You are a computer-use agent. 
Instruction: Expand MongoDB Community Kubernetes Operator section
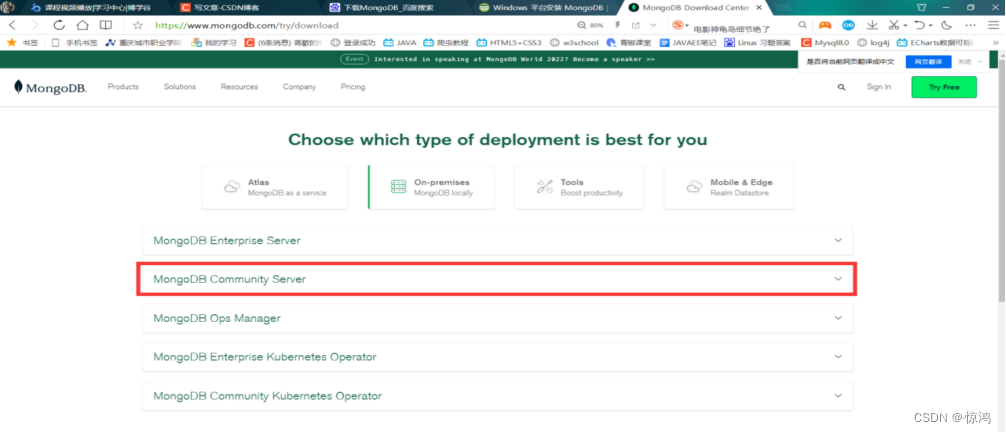coord(496,396)
